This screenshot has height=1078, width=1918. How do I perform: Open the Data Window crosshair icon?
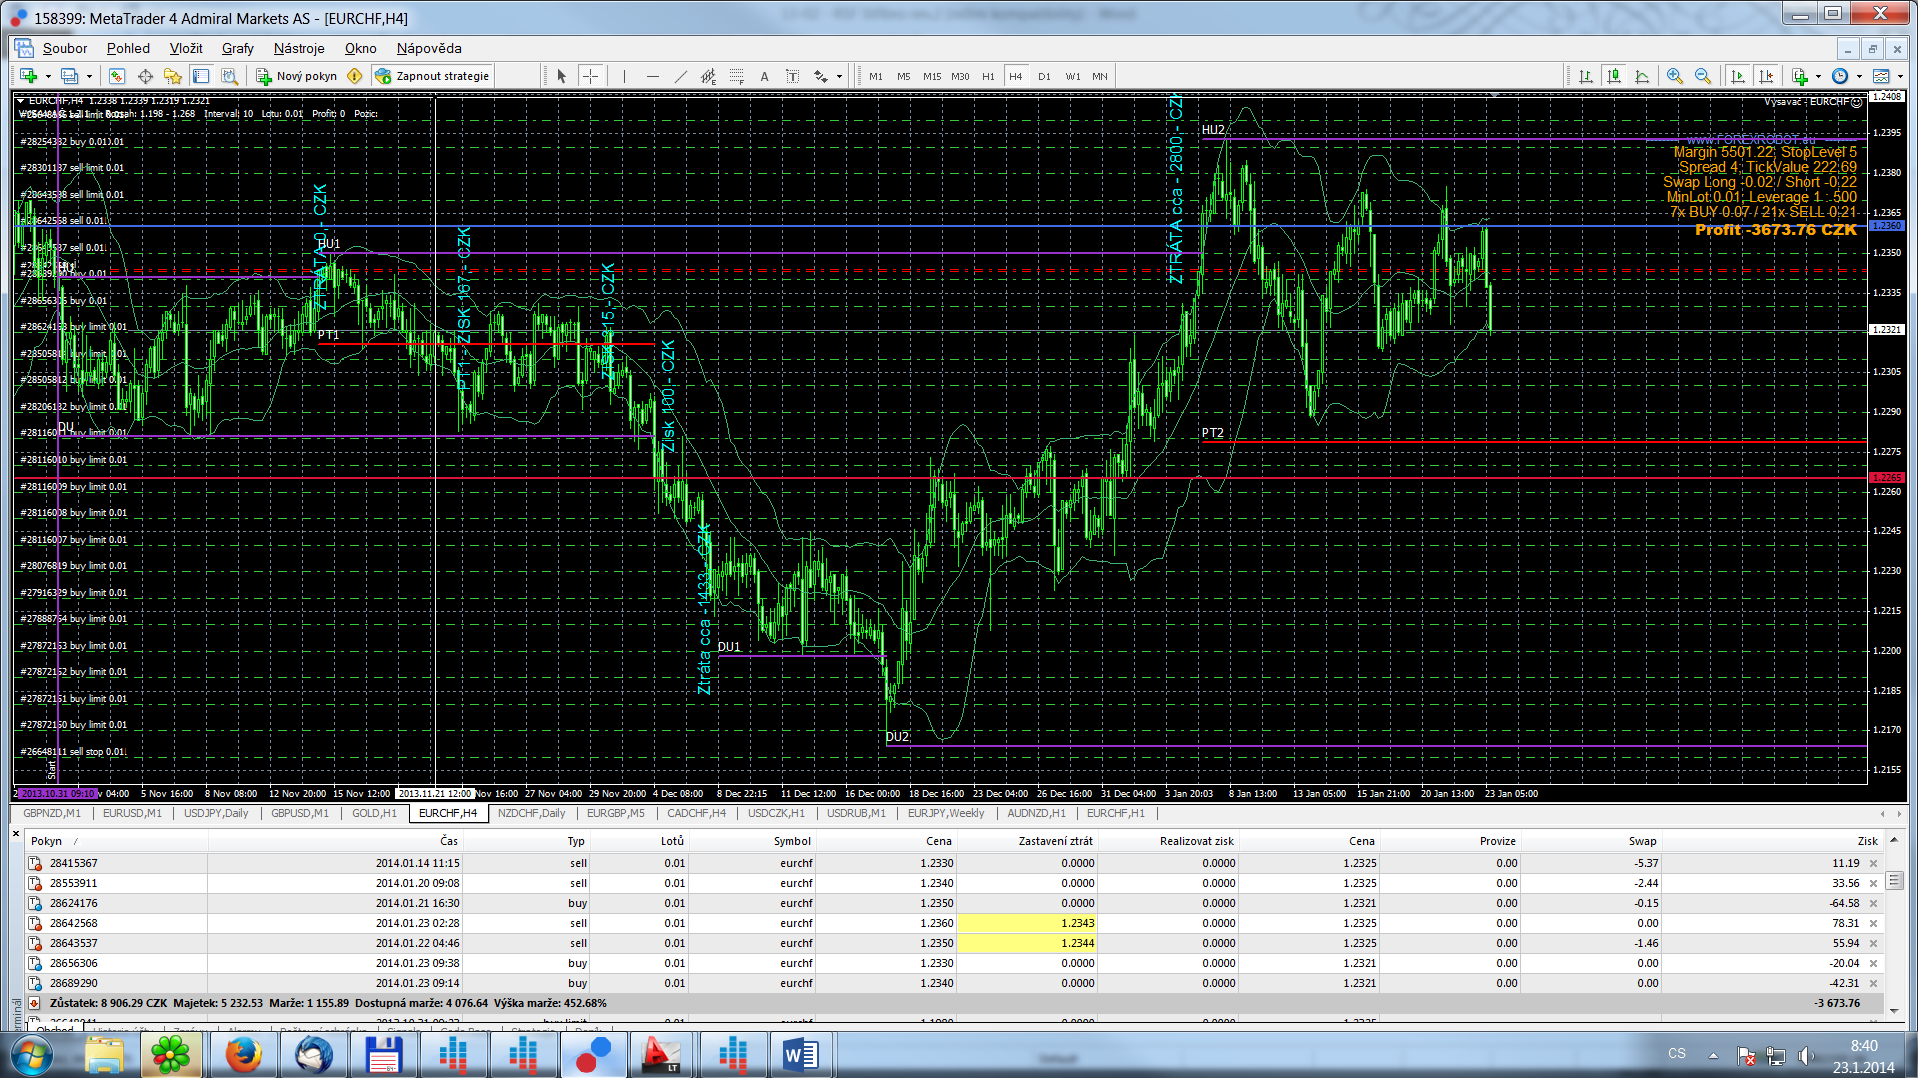(x=145, y=76)
